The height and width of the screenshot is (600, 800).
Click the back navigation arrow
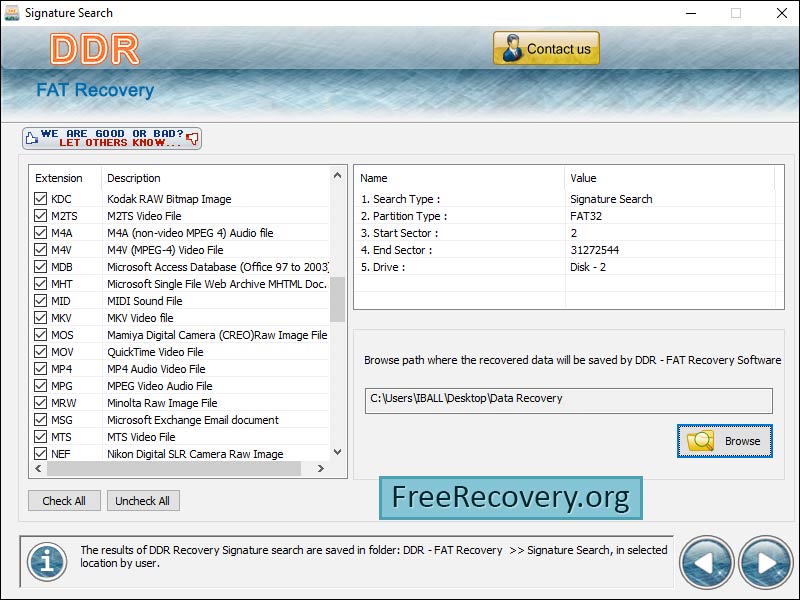[x=708, y=562]
